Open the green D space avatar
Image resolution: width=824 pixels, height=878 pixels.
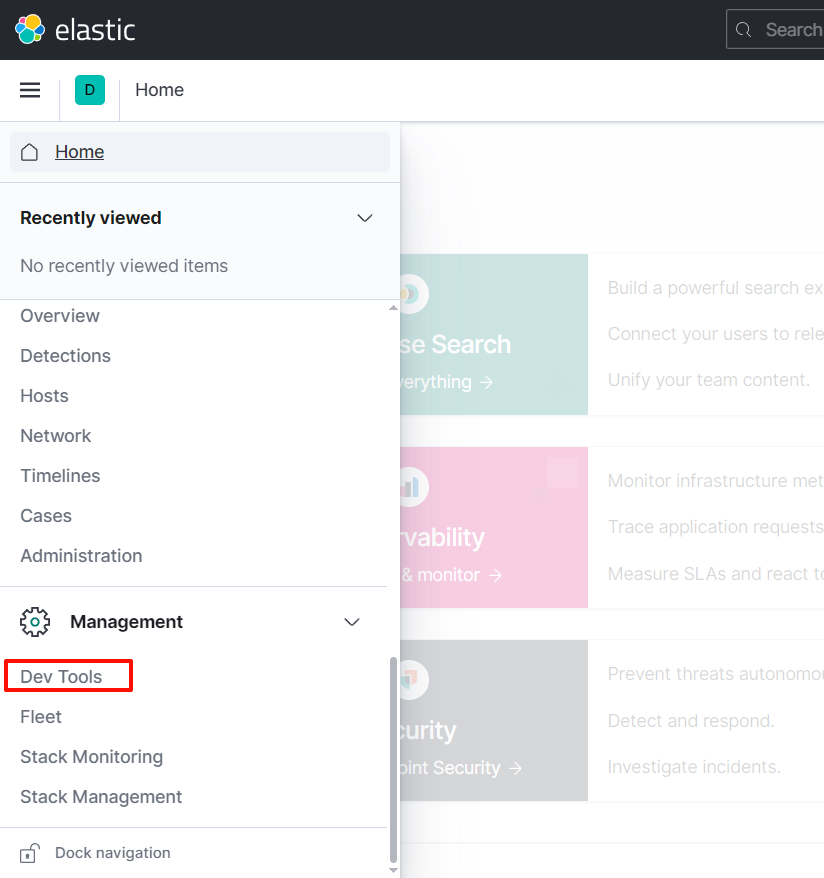(90, 90)
